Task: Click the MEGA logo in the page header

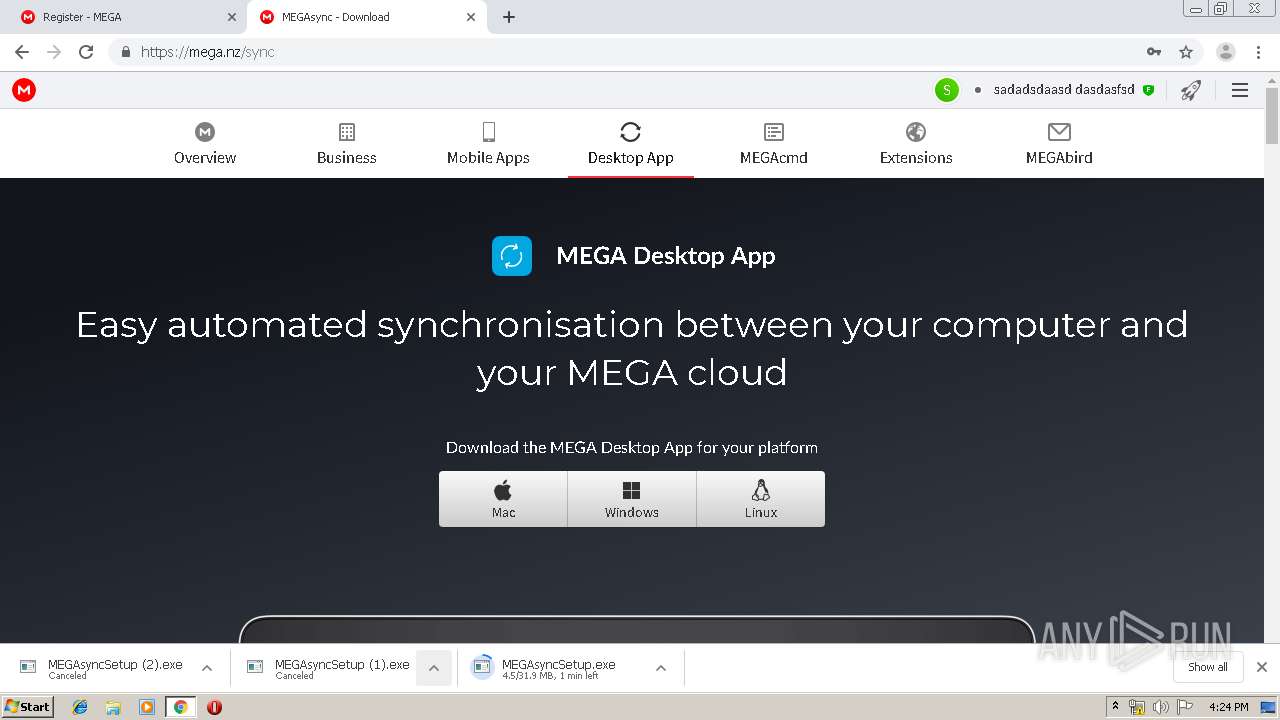Action: click(x=24, y=90)
